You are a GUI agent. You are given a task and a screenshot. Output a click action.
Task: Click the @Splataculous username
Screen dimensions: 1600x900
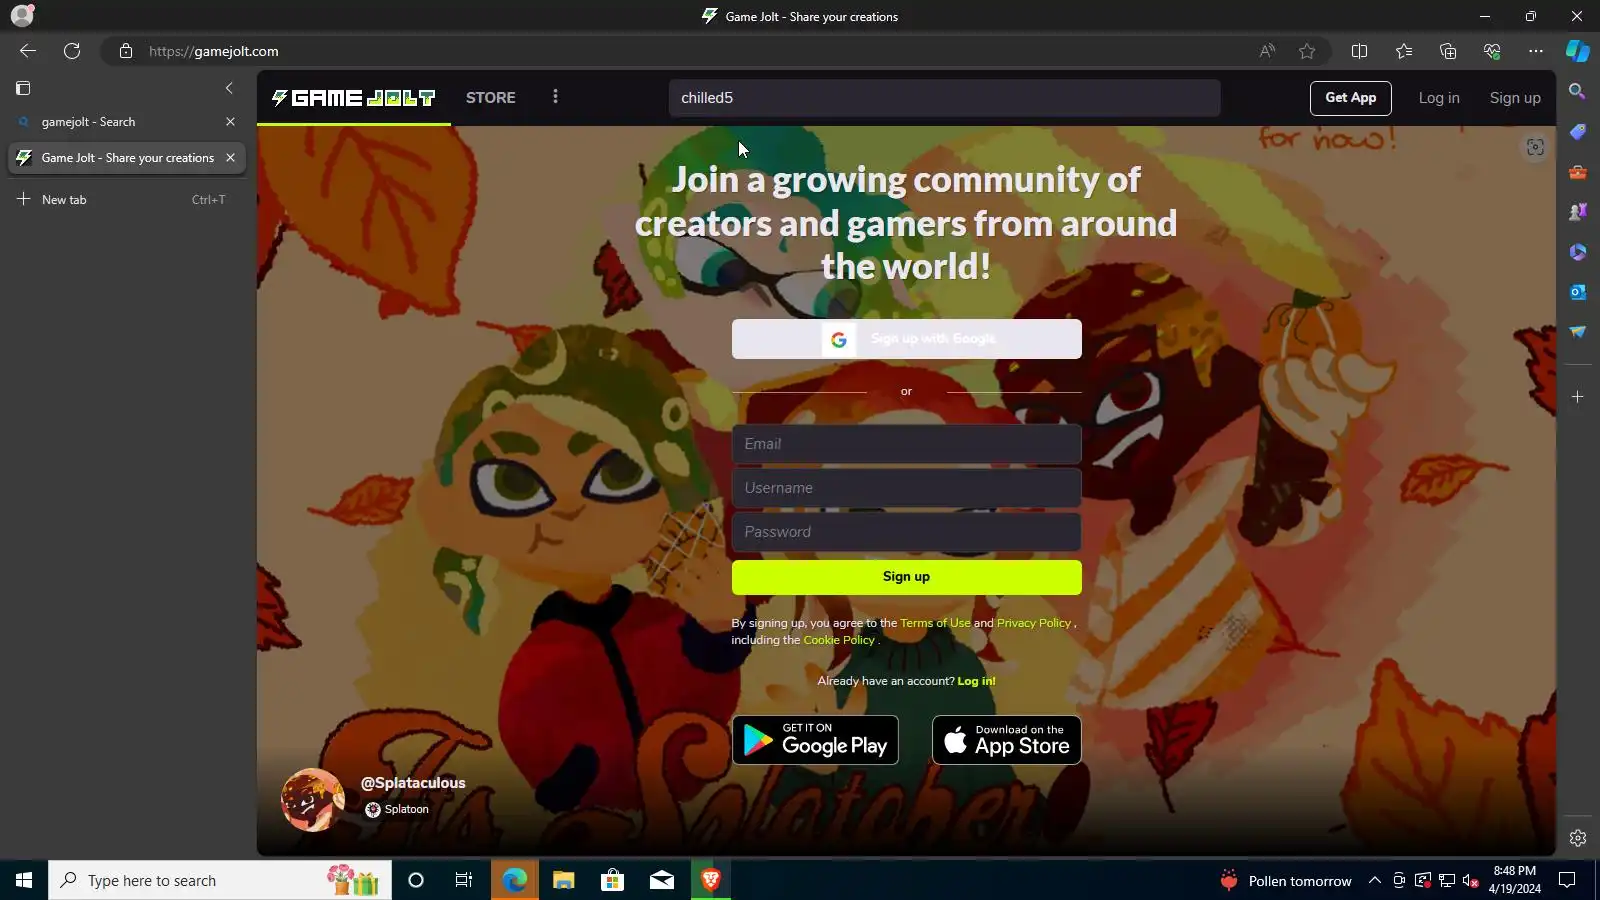tap(413, 783)
